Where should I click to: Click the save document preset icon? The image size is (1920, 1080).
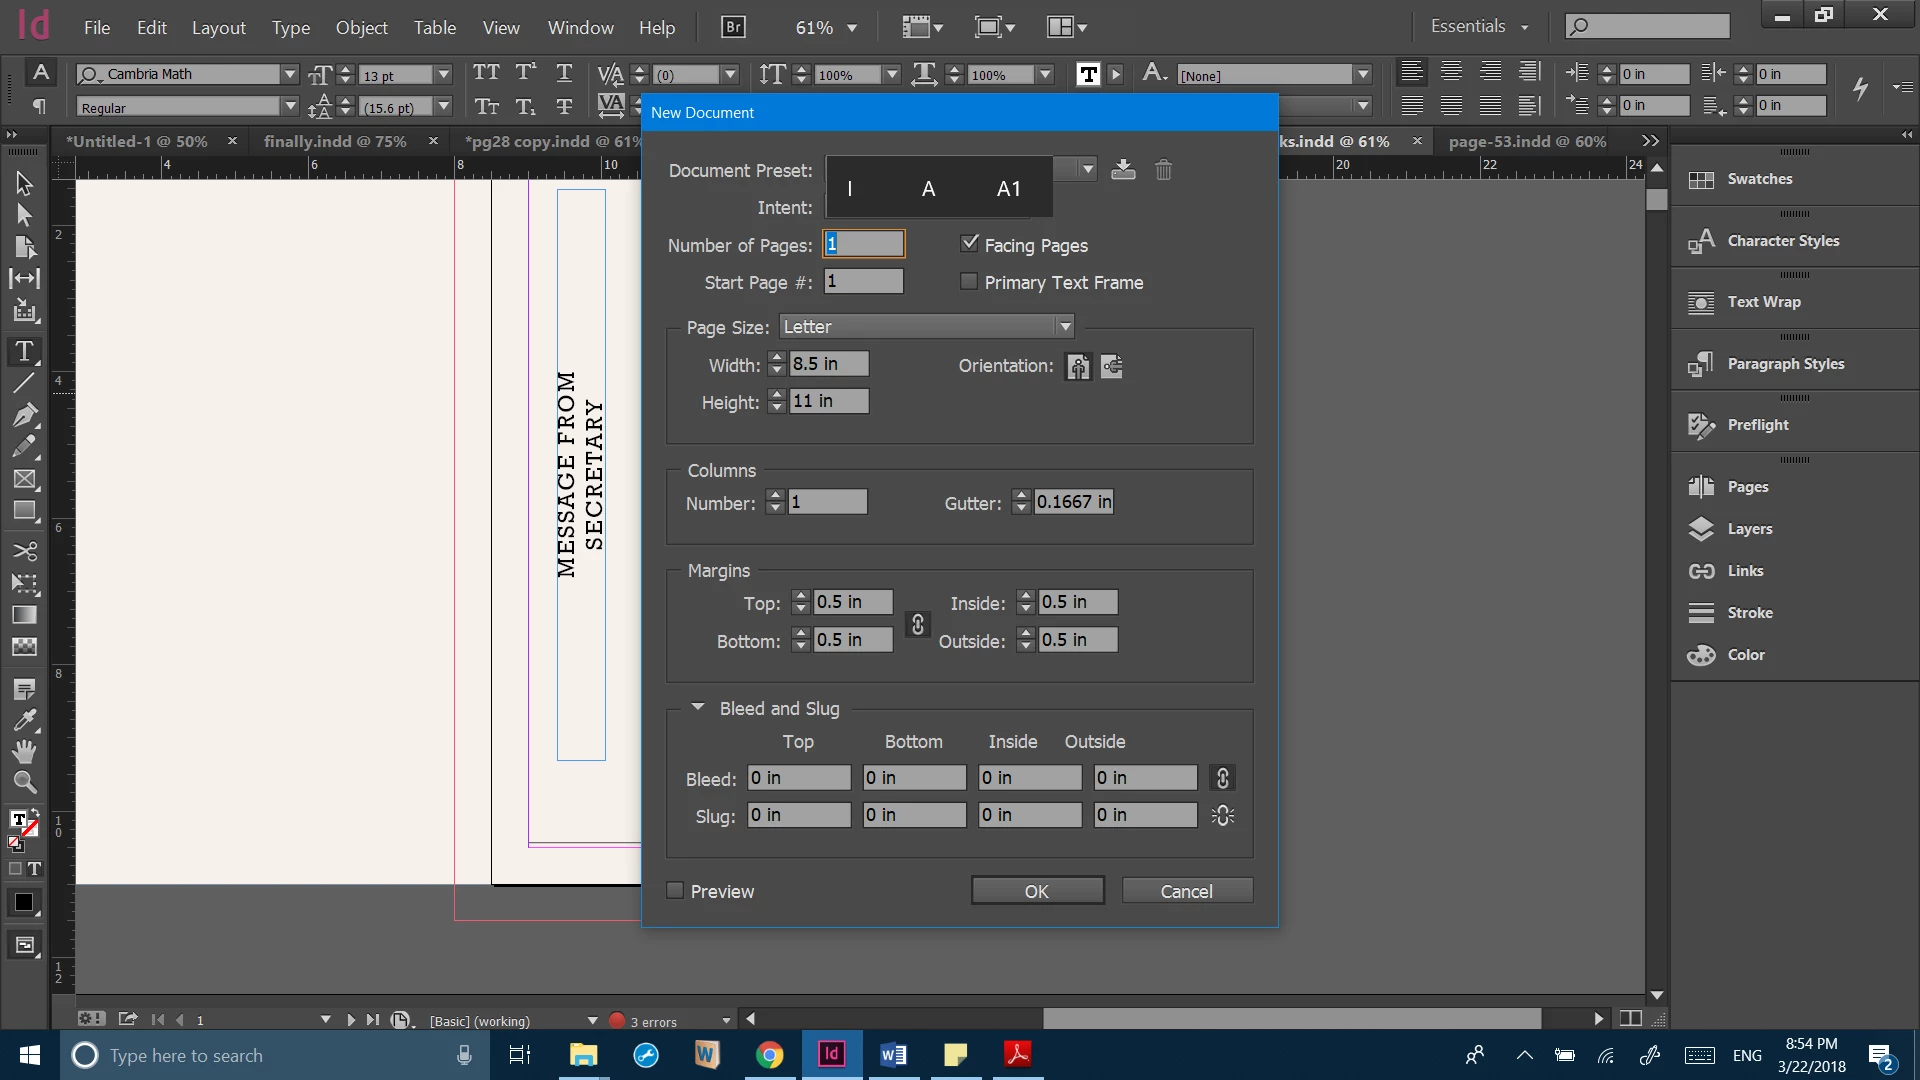coord(1123,170)
